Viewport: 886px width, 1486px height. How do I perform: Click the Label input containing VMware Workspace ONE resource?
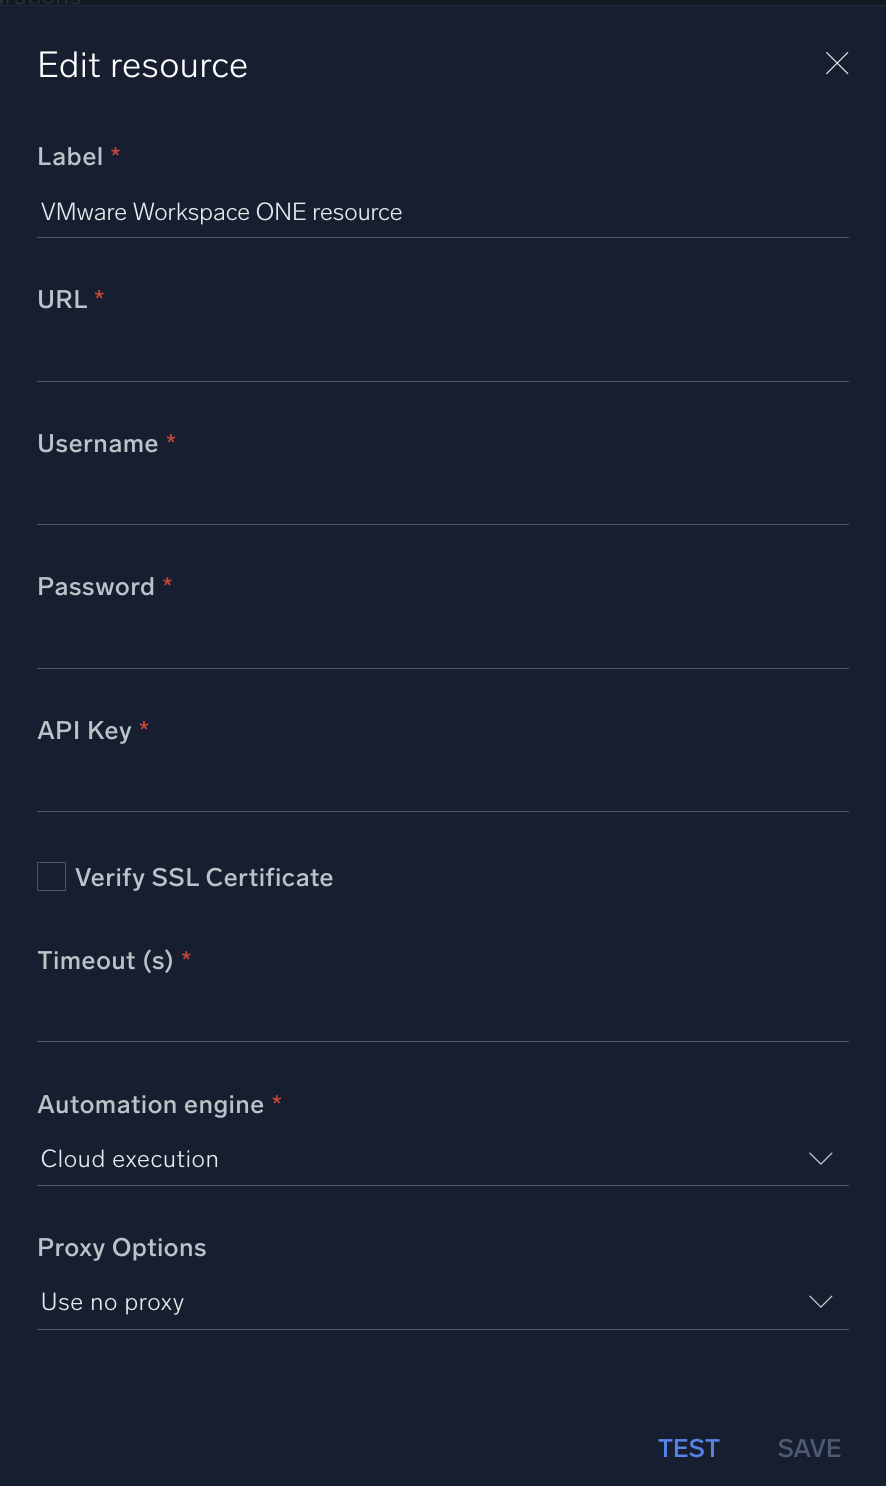[x=443, y=212]
